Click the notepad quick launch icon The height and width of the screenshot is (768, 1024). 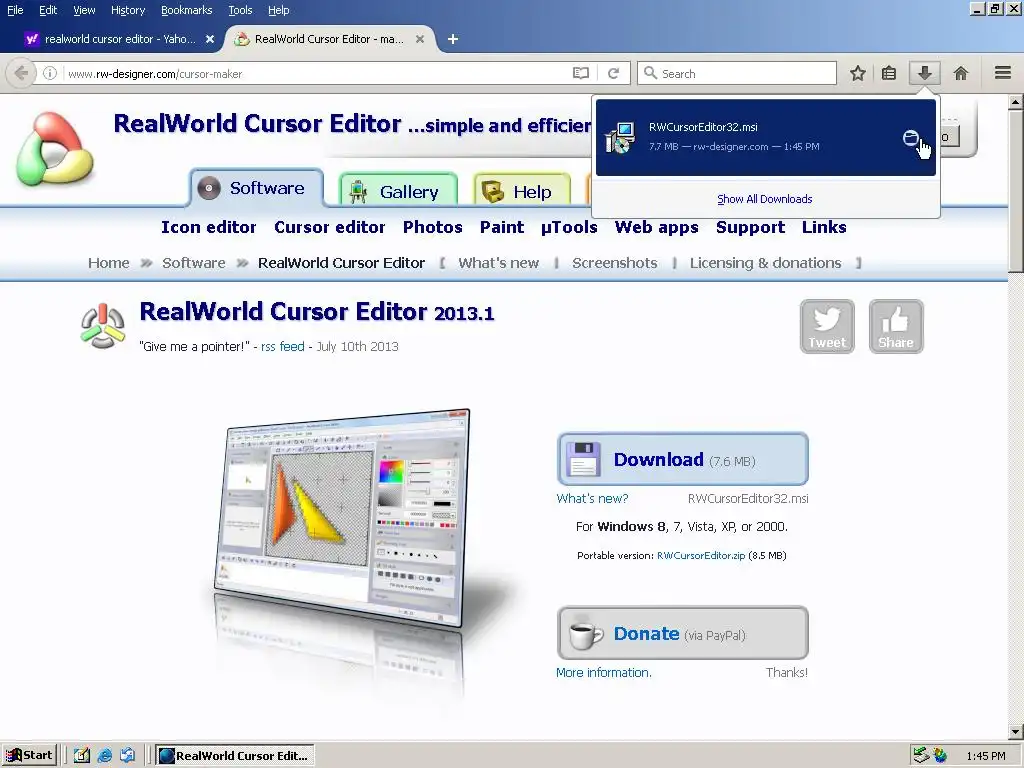coord(82,756)
